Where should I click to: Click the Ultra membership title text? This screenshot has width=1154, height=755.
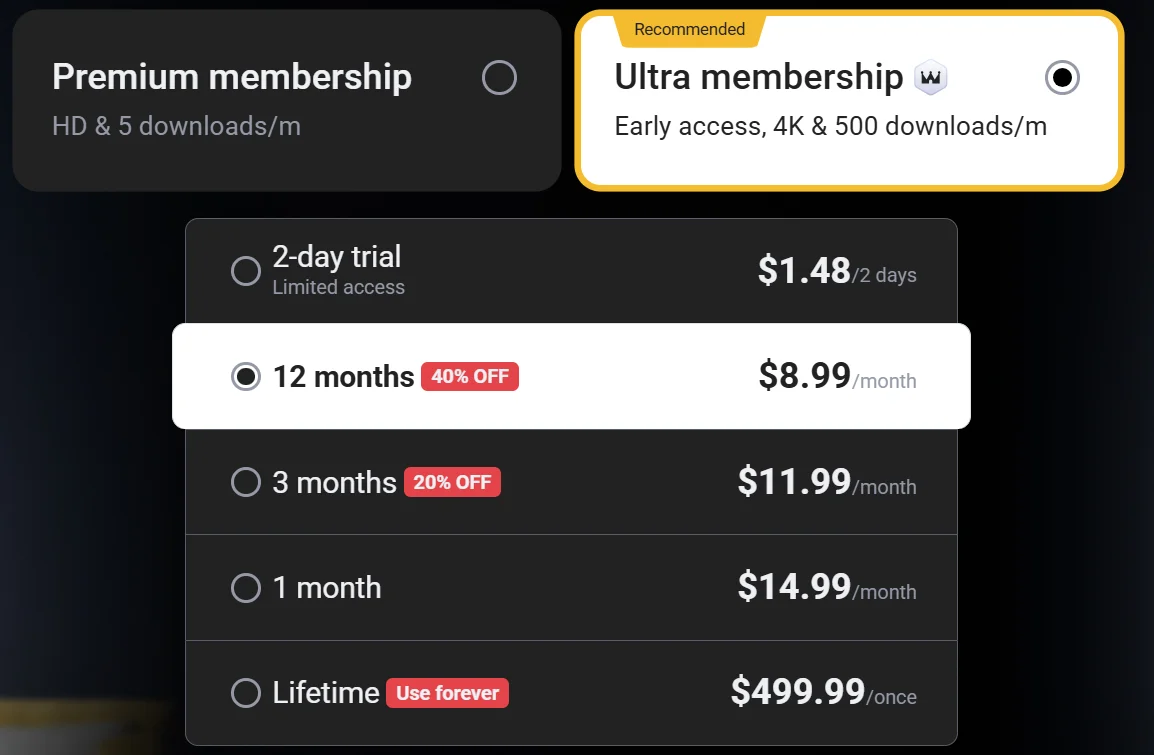759,77
